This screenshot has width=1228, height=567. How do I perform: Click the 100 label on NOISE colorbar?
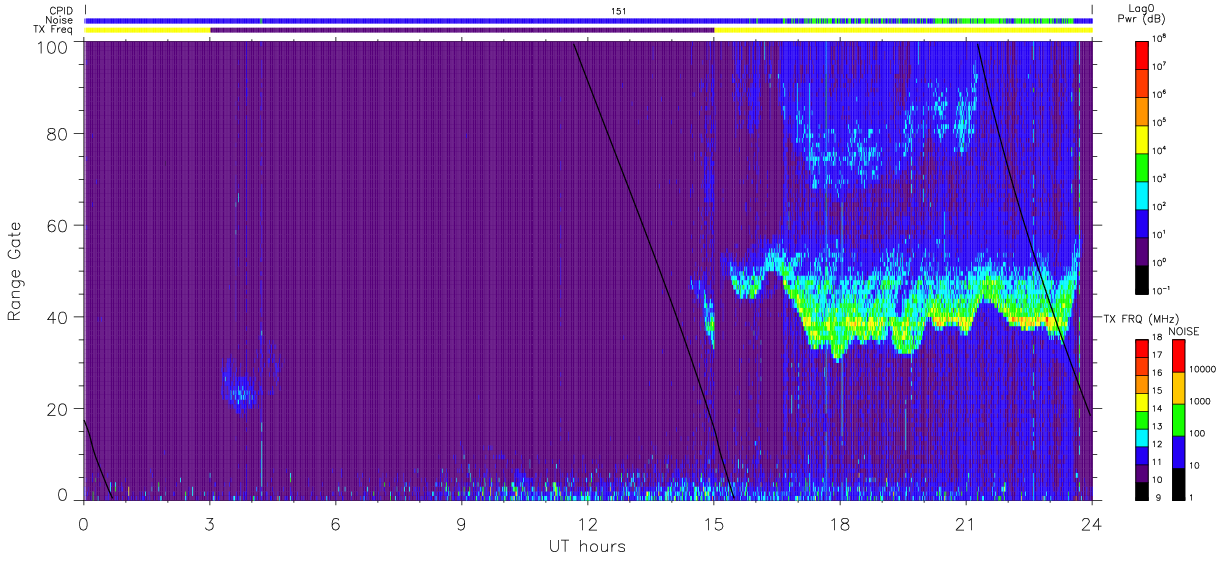[1197, 433]
